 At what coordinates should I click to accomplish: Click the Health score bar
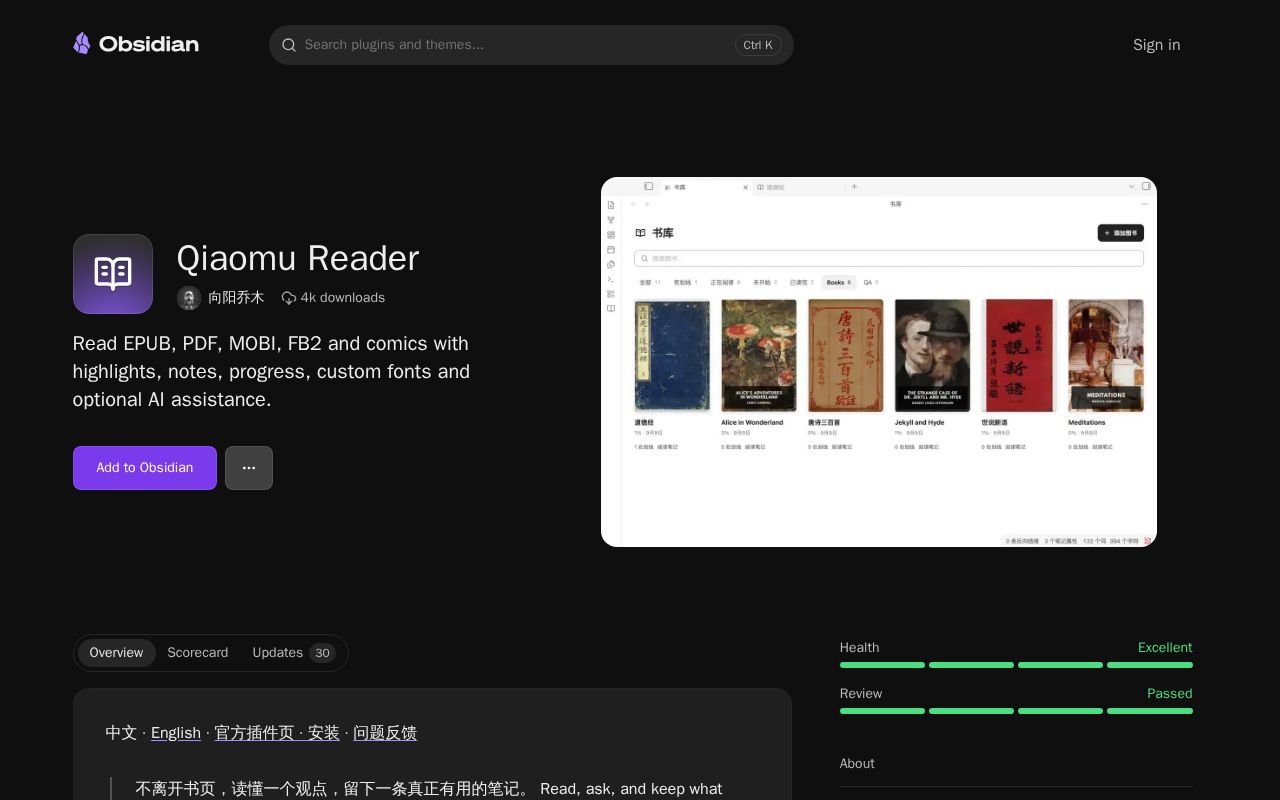[1016, 665]
